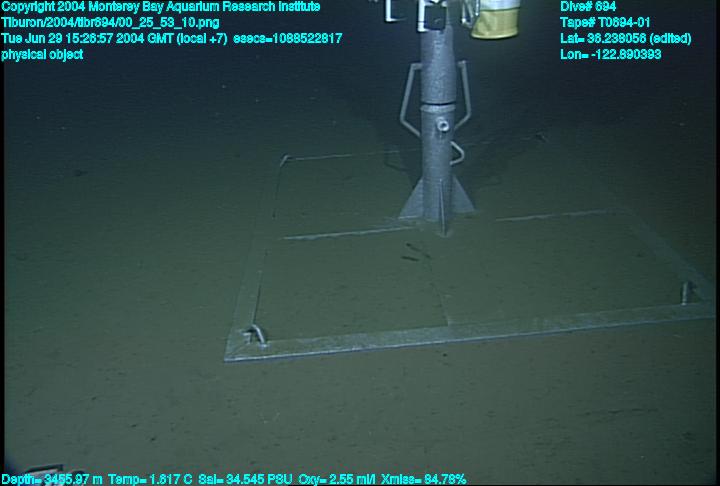Select the Depth= 3455.97 m readout
This screenshot has height=486, width=720.
pos(52,480)
